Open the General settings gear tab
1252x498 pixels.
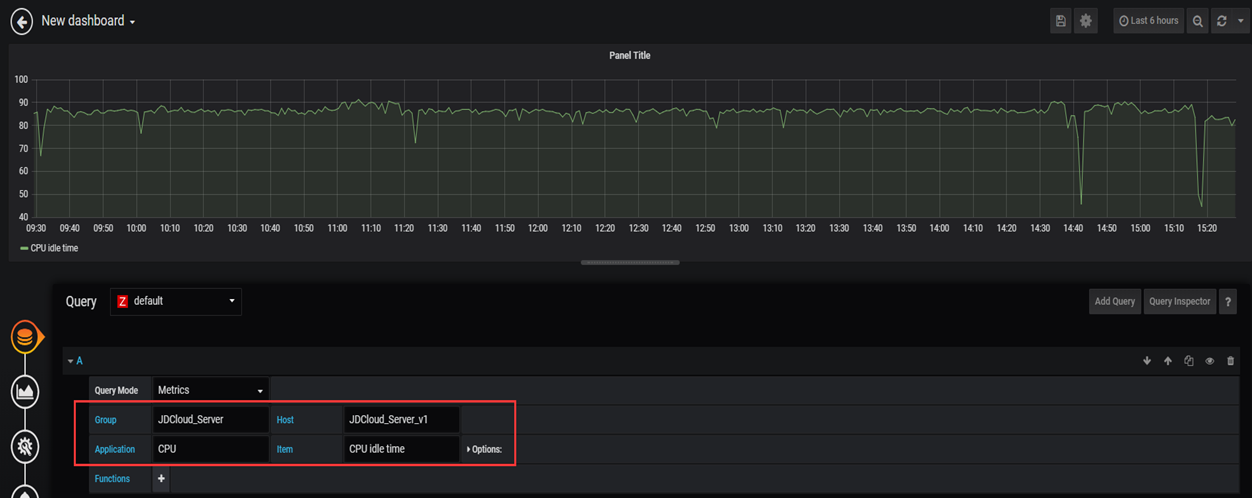point(26,446)
